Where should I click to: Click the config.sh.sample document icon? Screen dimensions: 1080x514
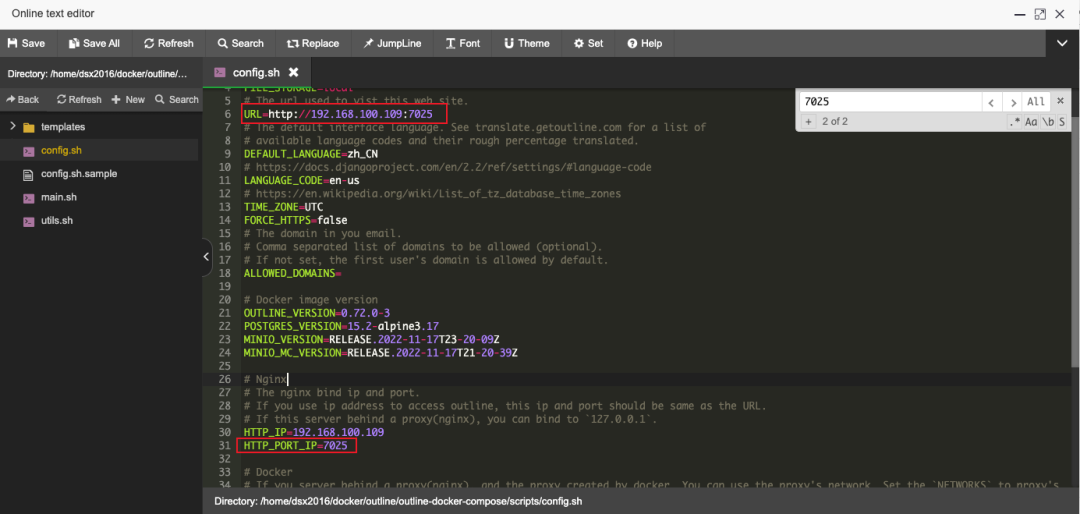(28, 174)
